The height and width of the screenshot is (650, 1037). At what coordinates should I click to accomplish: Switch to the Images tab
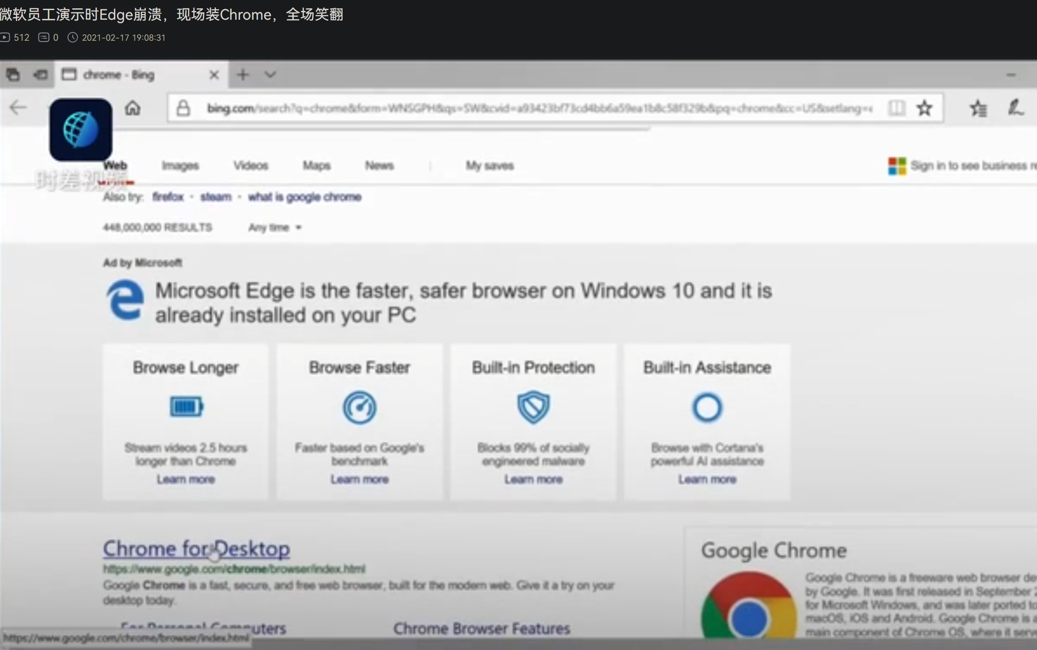(180, 165)
